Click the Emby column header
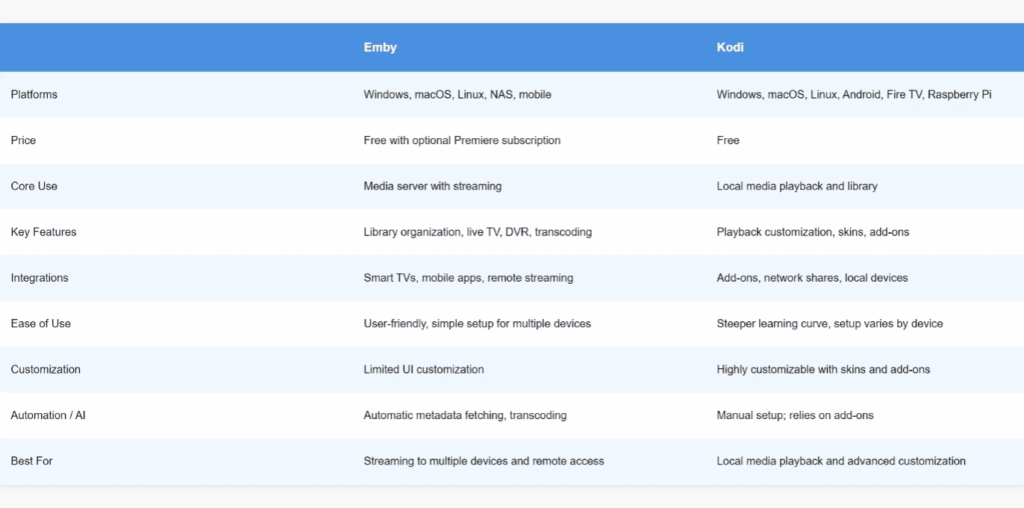 point(380,48)
